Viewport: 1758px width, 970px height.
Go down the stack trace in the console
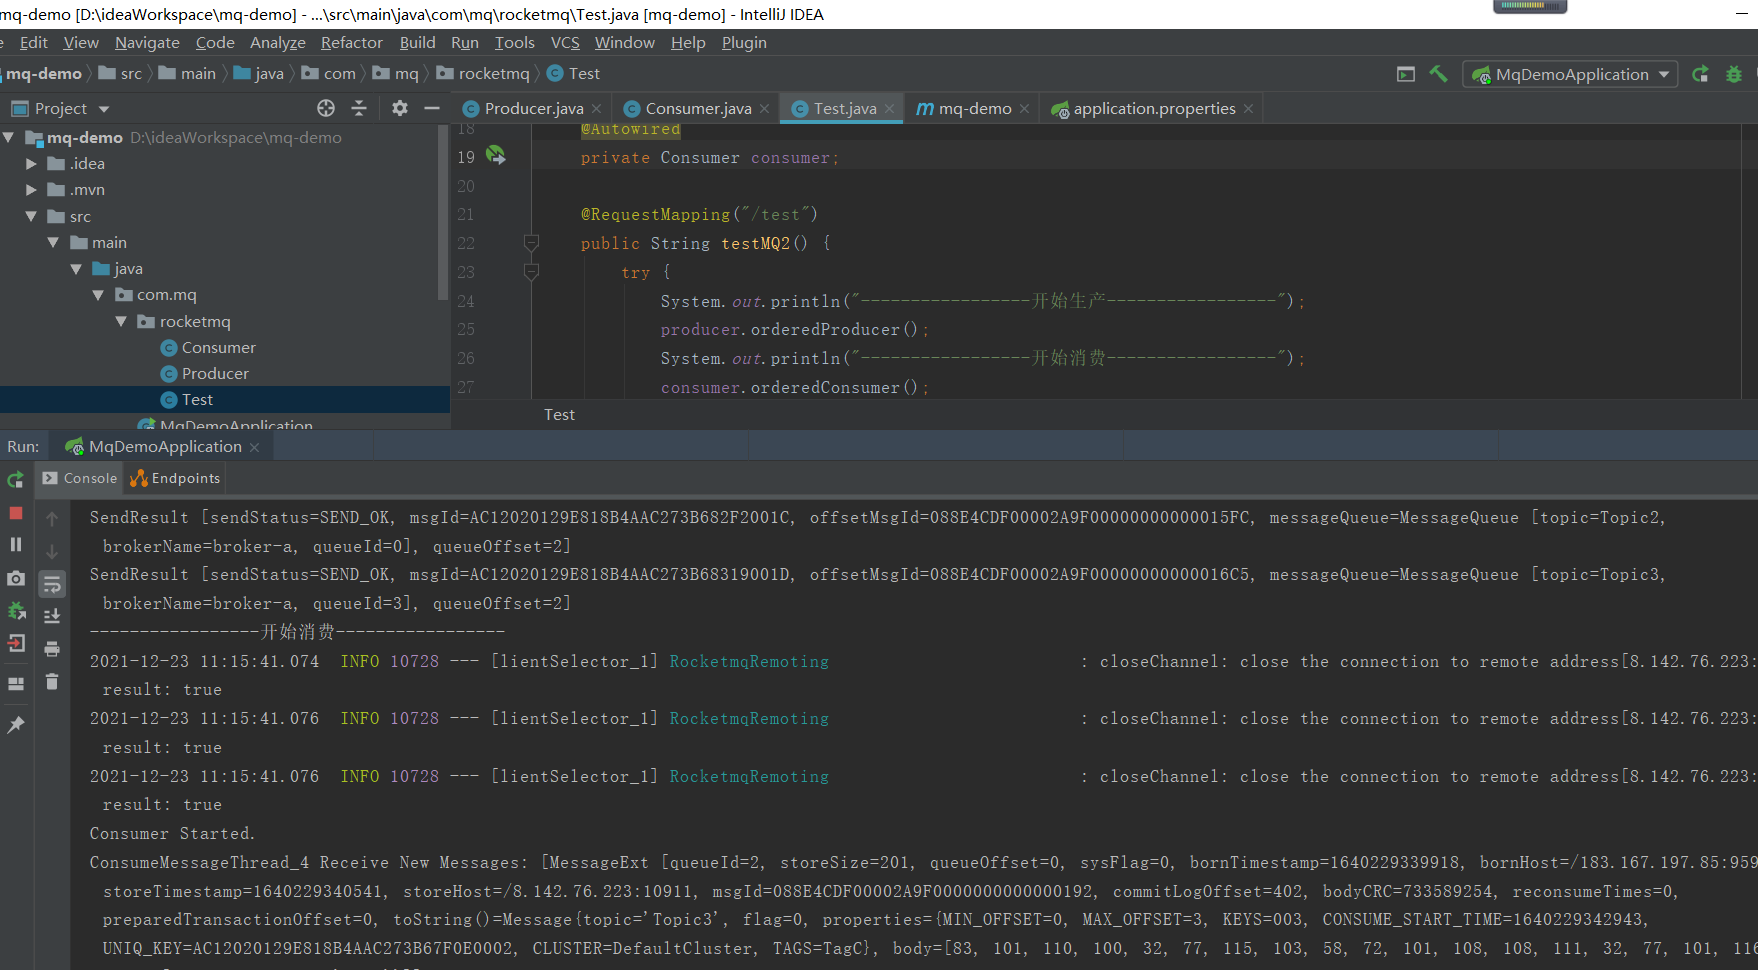coord(52,551)
